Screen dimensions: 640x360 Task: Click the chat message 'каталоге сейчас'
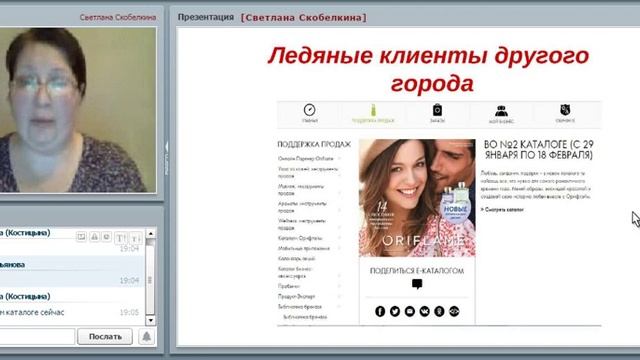pos(32,312)
